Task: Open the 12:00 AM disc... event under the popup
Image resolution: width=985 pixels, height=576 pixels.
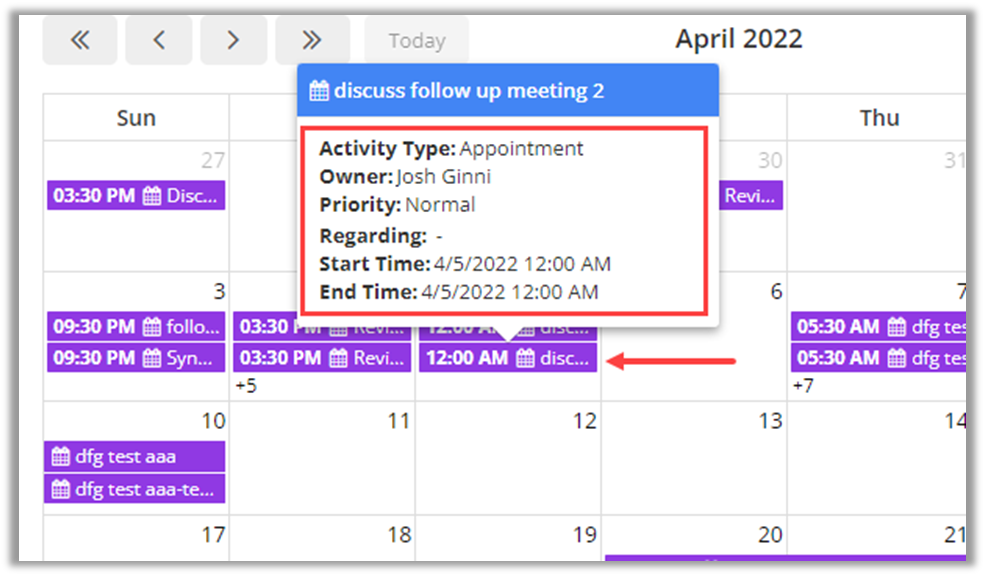Action: coord(508,358)
